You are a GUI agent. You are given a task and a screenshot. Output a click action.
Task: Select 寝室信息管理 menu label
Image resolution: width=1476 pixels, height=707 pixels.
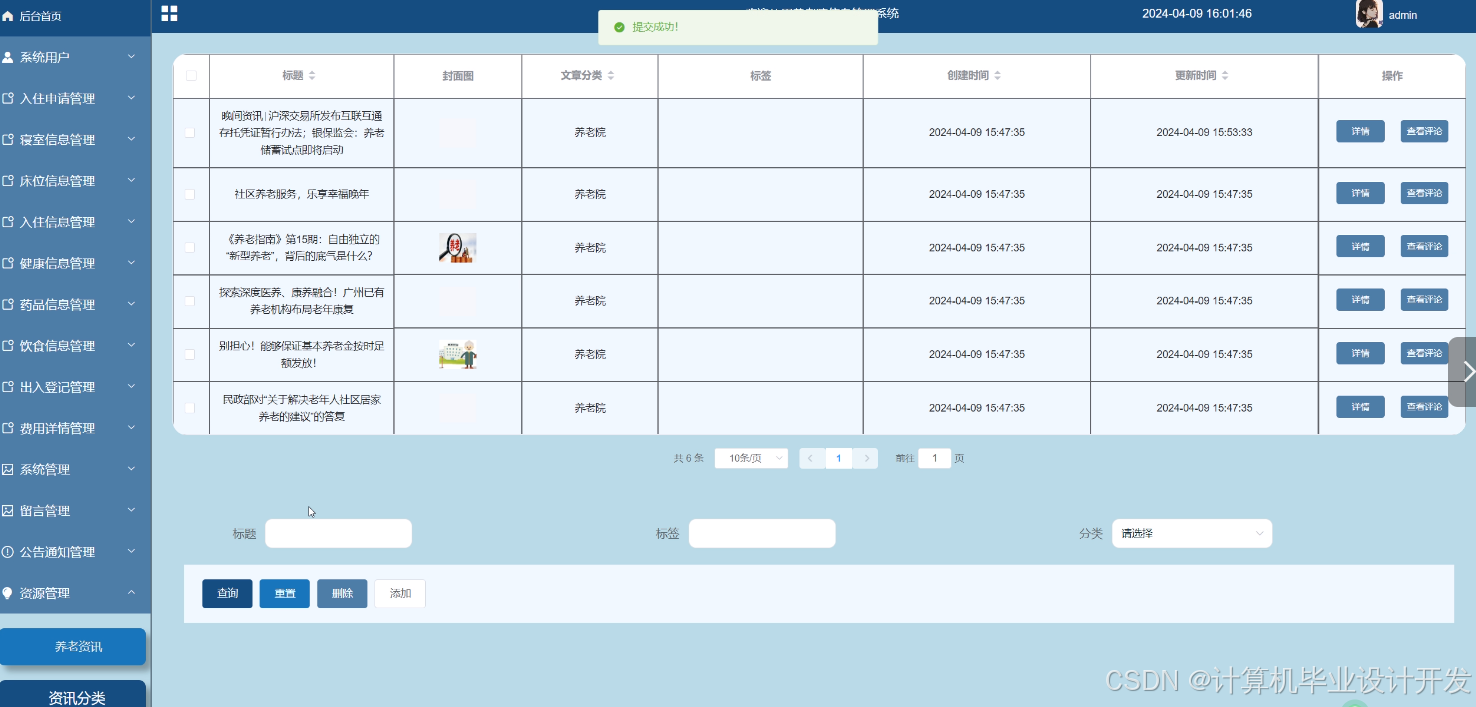[57, 140]
